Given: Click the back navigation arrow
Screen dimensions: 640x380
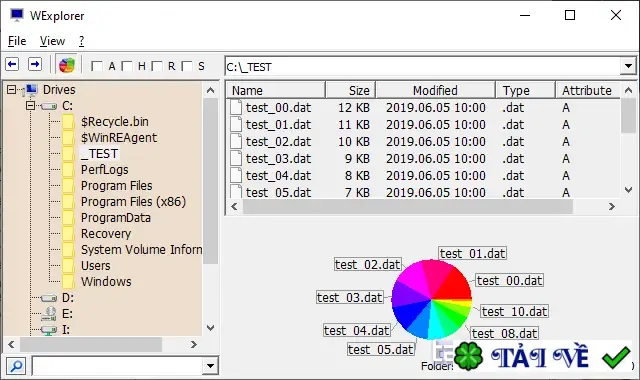Looking at the screenshot, I should (x=12, y=64).
